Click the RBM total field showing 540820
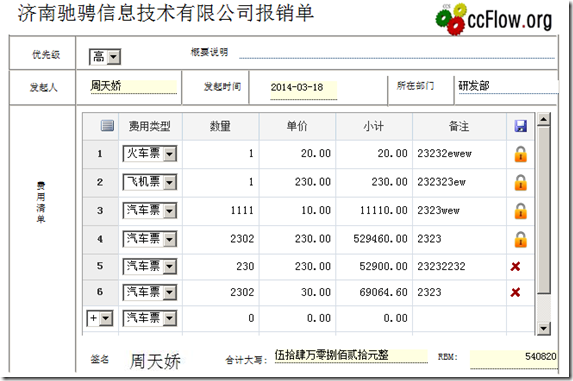Screen dimensions: 573x381 [513, 359]
